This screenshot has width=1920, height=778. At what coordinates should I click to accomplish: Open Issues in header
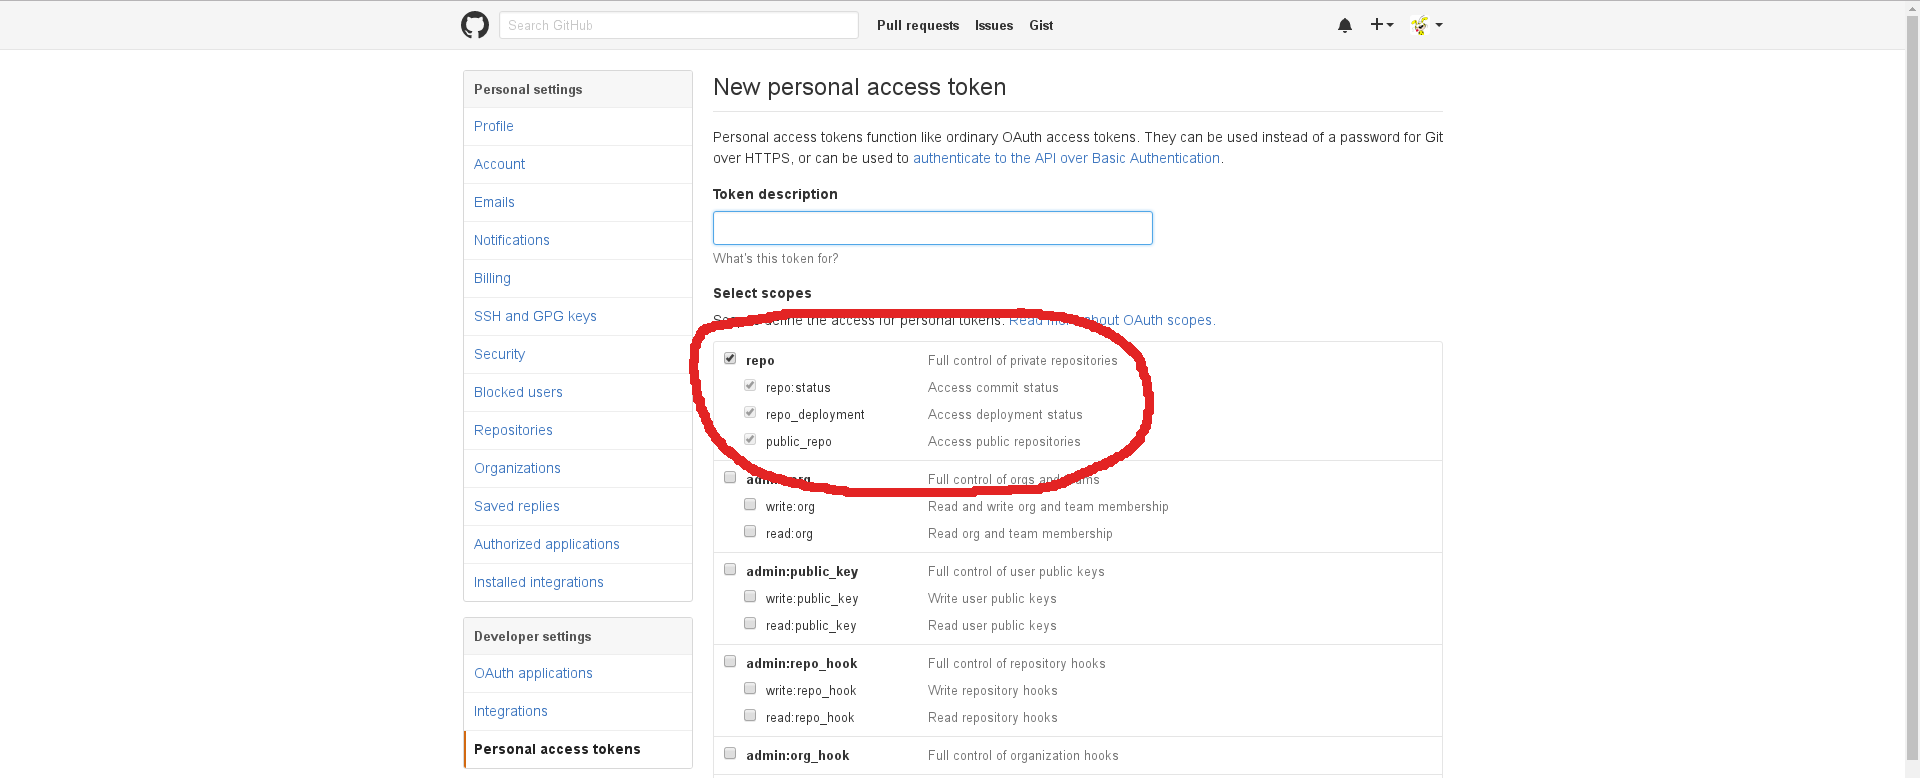[994, 25]
